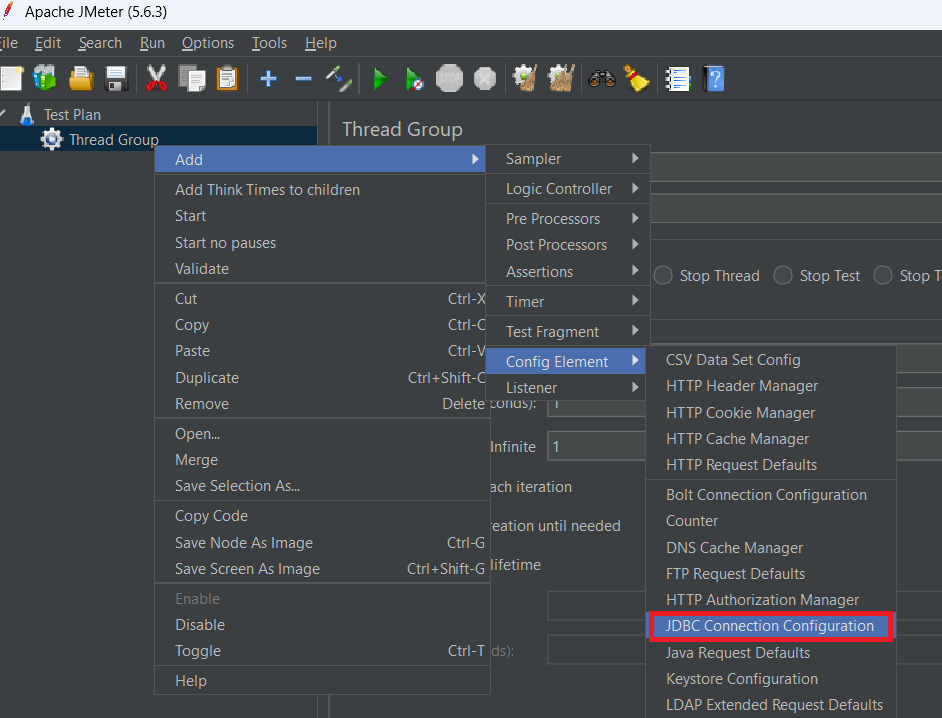Viewport: 942px width, 718px height.
Task: Select Thread Group in the tree
Action: click(x=114, y=139)
